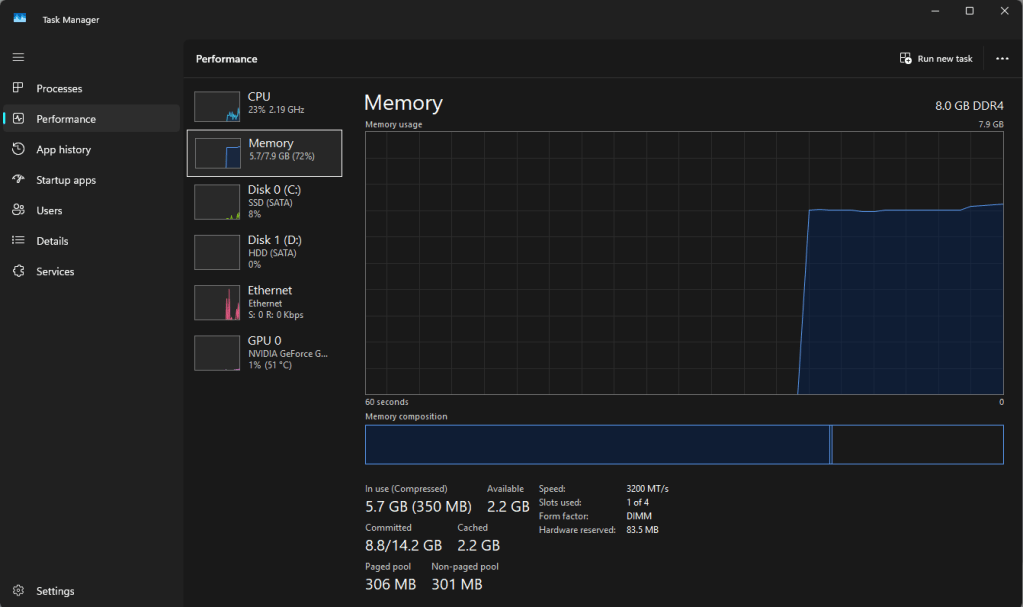Image resolution: width=1023 pixels, height=607 pixels.
Task: Click Ethernet S: 0 R: 0 Kbps text
Action: (x=275, y=315)
